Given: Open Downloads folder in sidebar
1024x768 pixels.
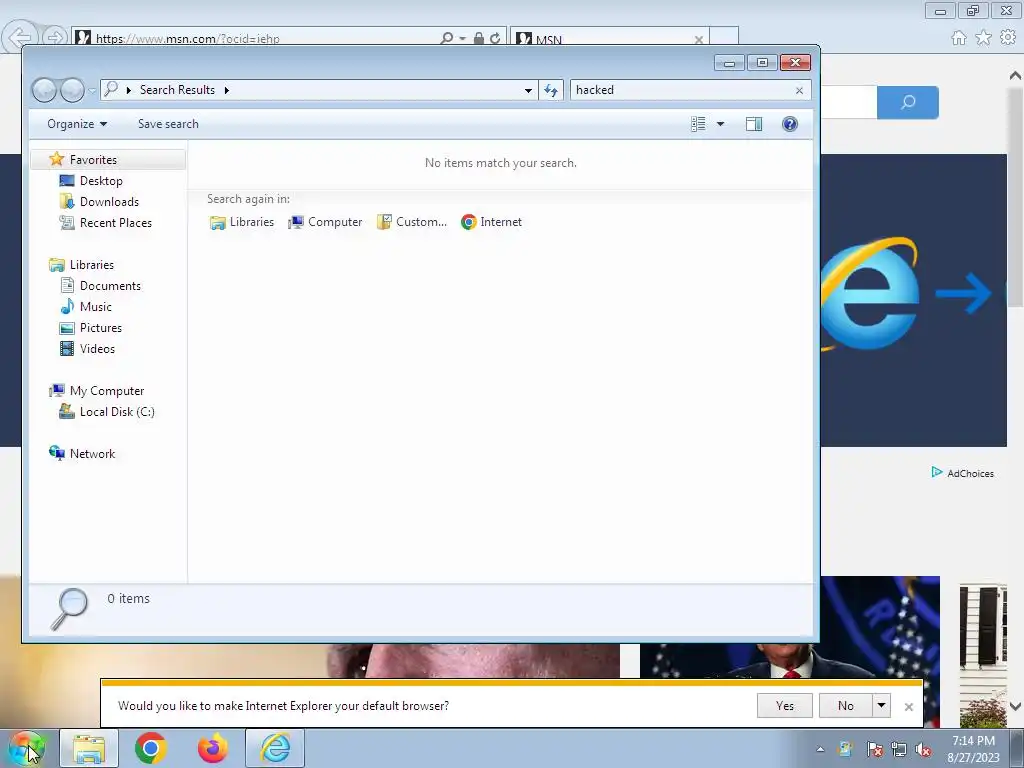Looking at the screenshot, I should (108, 202).
